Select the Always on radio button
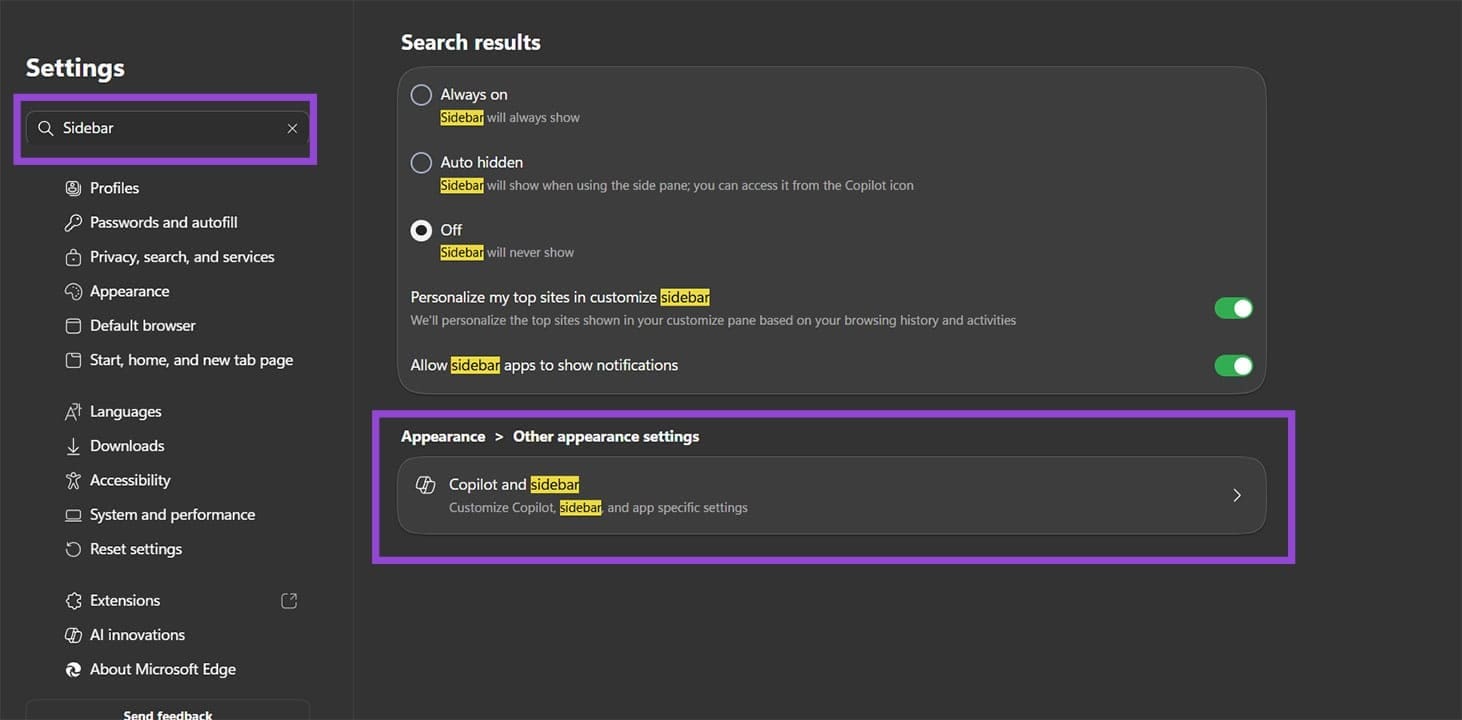This screenshot has height=720, width=1462. click(x=421, y=95)
